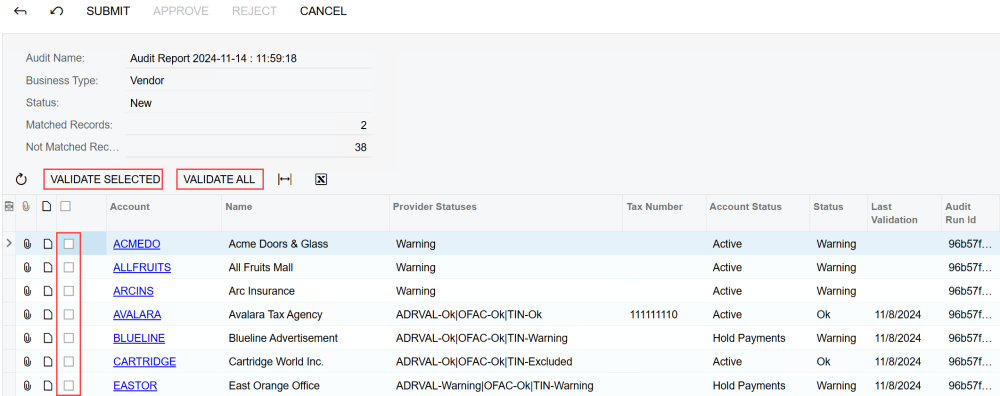Image resolution: width=1000 pixels, height=396 pixels.
Task: Click the note document icon for AVALARA
Action: click(47, 314)
